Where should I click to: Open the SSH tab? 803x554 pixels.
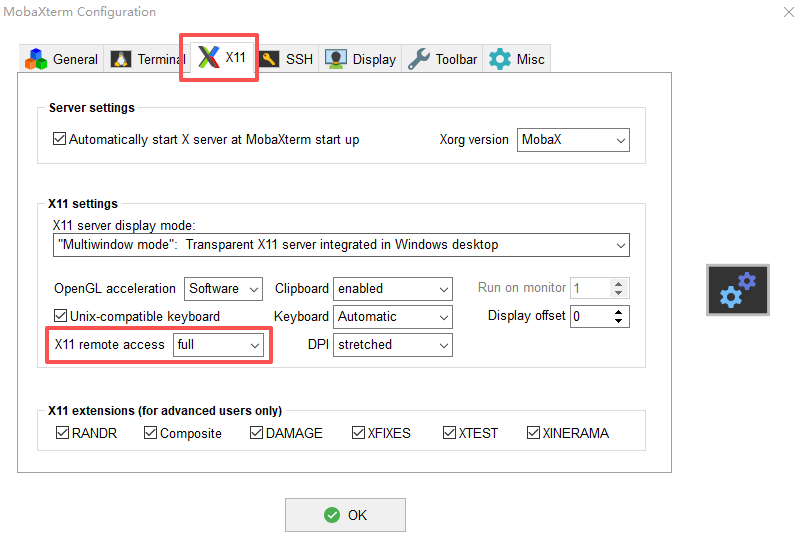click(x=287, y=59)
